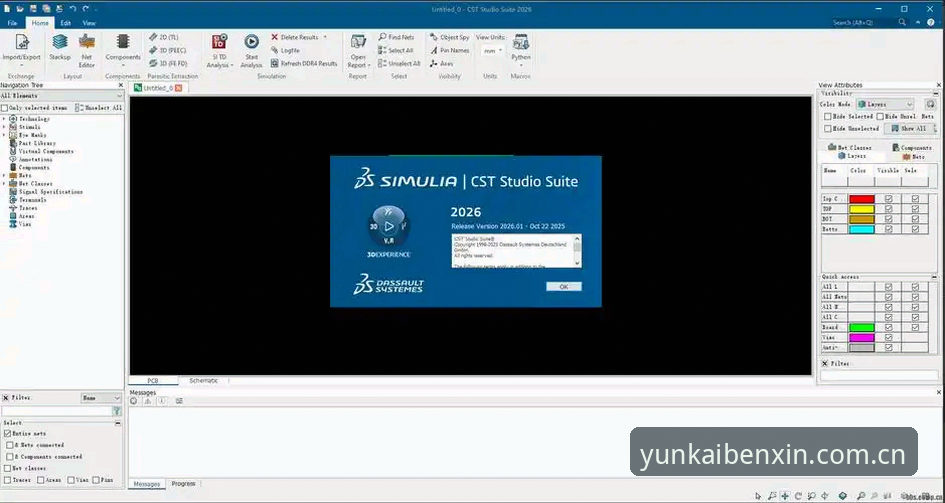Toggle the Entire nets checkbox
Image resolution: width=945 pixels, height=503 pixels.
click(x=7, y=433)
